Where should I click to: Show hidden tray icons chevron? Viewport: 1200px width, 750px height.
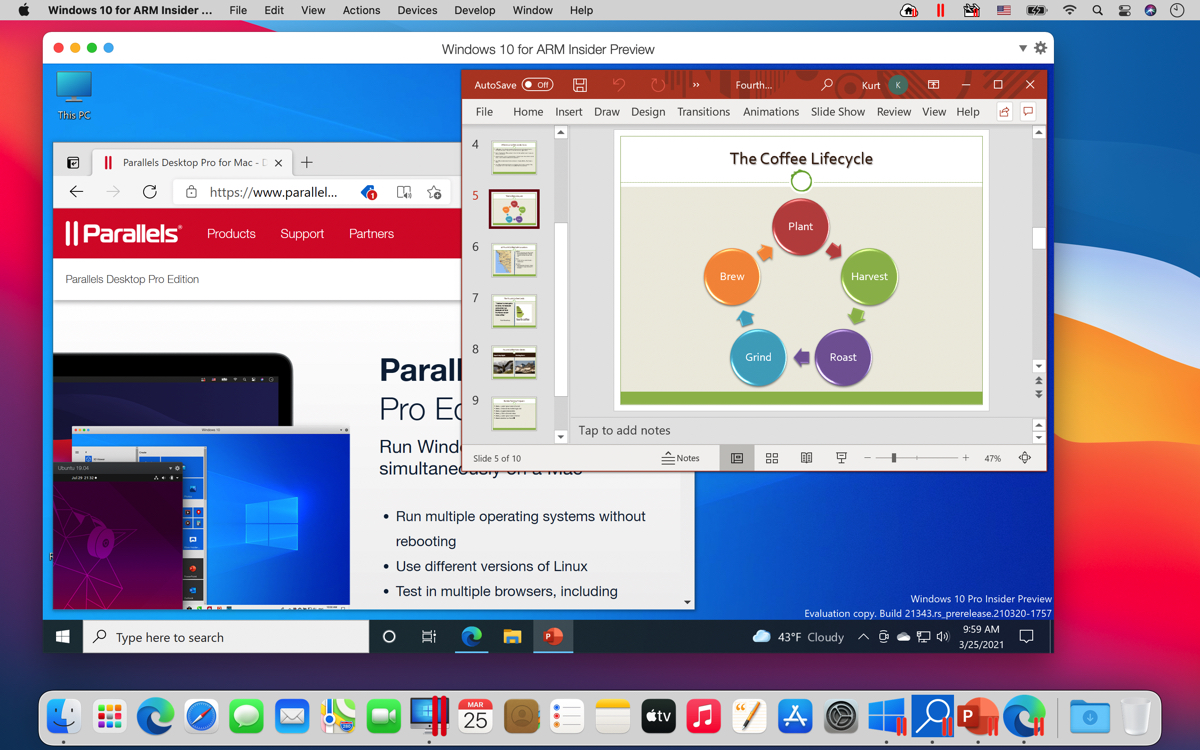tap(863, 637)
